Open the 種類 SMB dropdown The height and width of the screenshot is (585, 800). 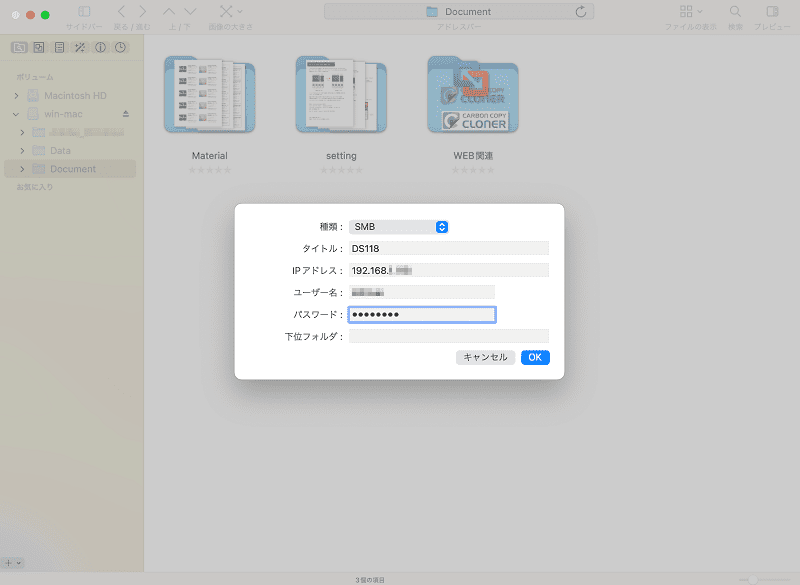(398, 227)
